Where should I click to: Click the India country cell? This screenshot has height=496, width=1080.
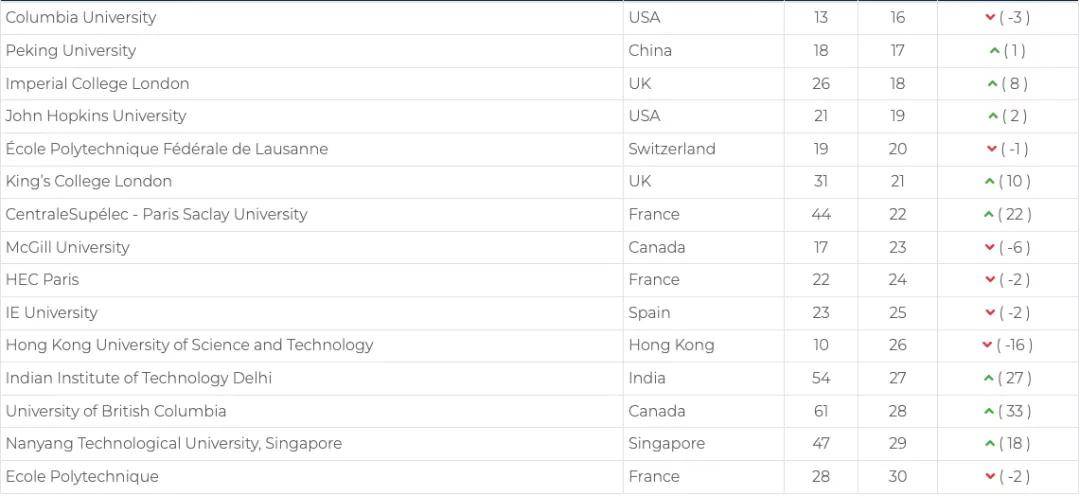tap(646, 378)
